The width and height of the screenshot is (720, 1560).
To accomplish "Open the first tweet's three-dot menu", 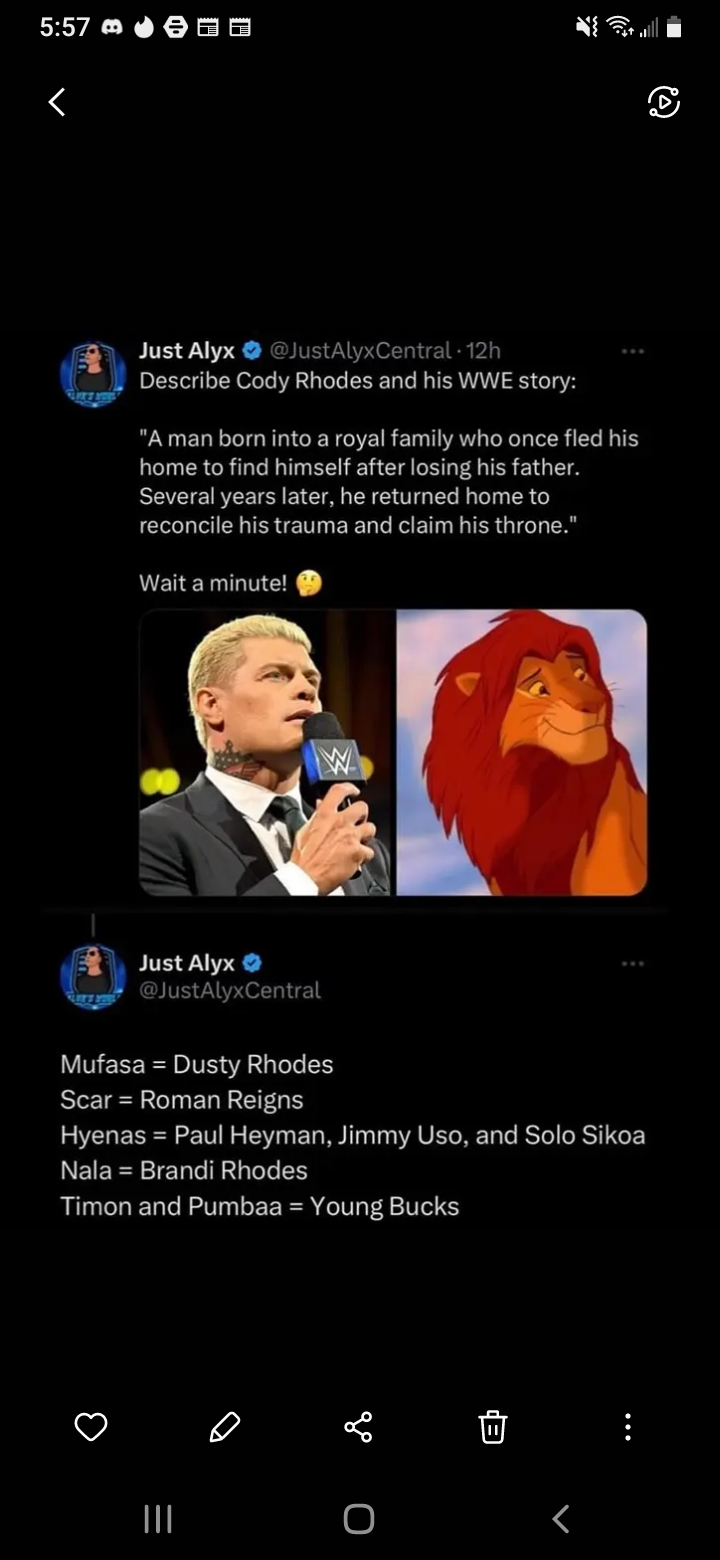I will tap(632, 351).
